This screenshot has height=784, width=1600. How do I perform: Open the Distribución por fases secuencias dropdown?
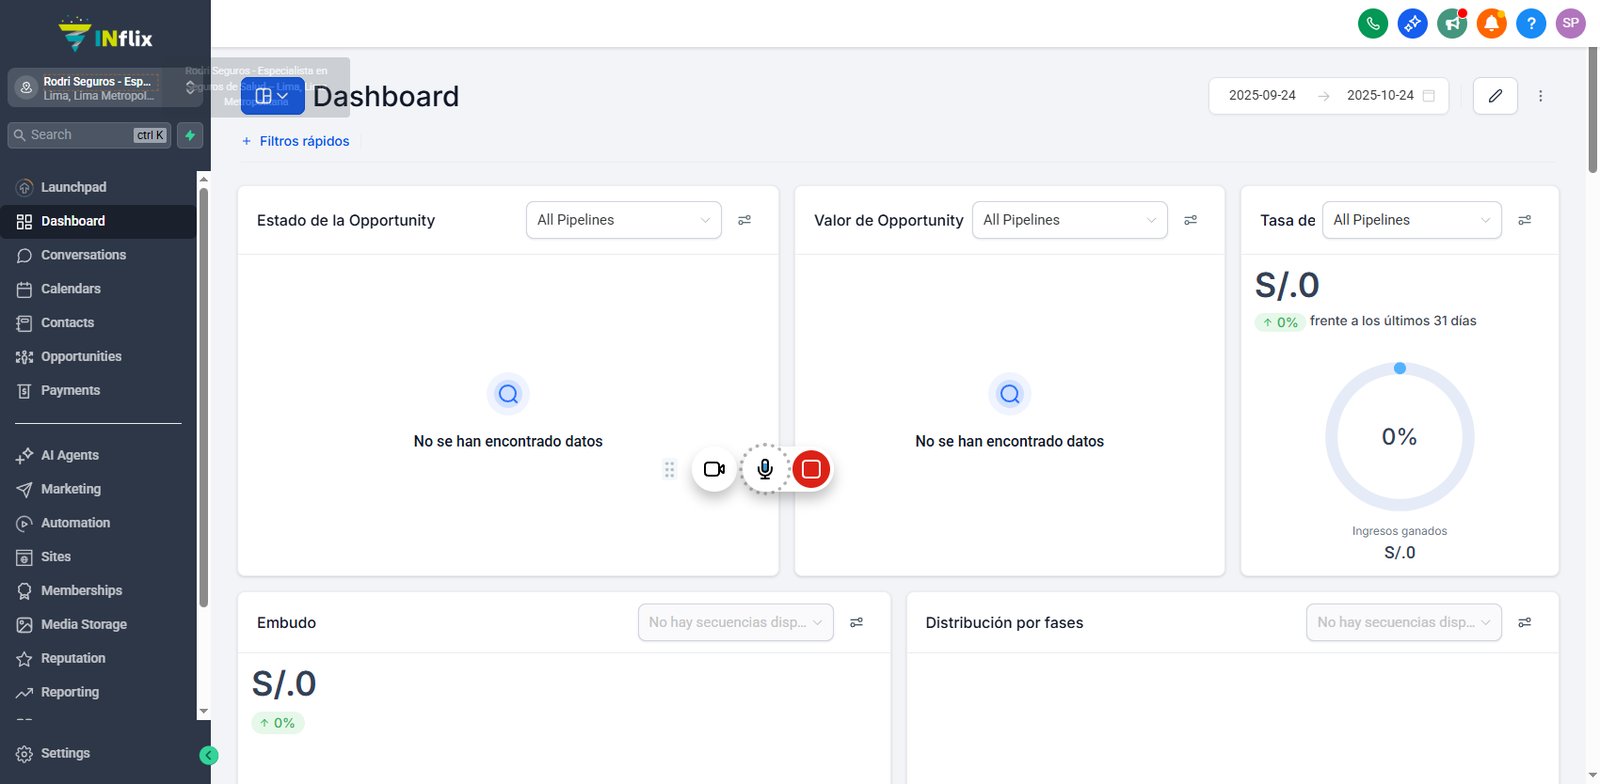pyautogui.click(x=1404, y=622)
